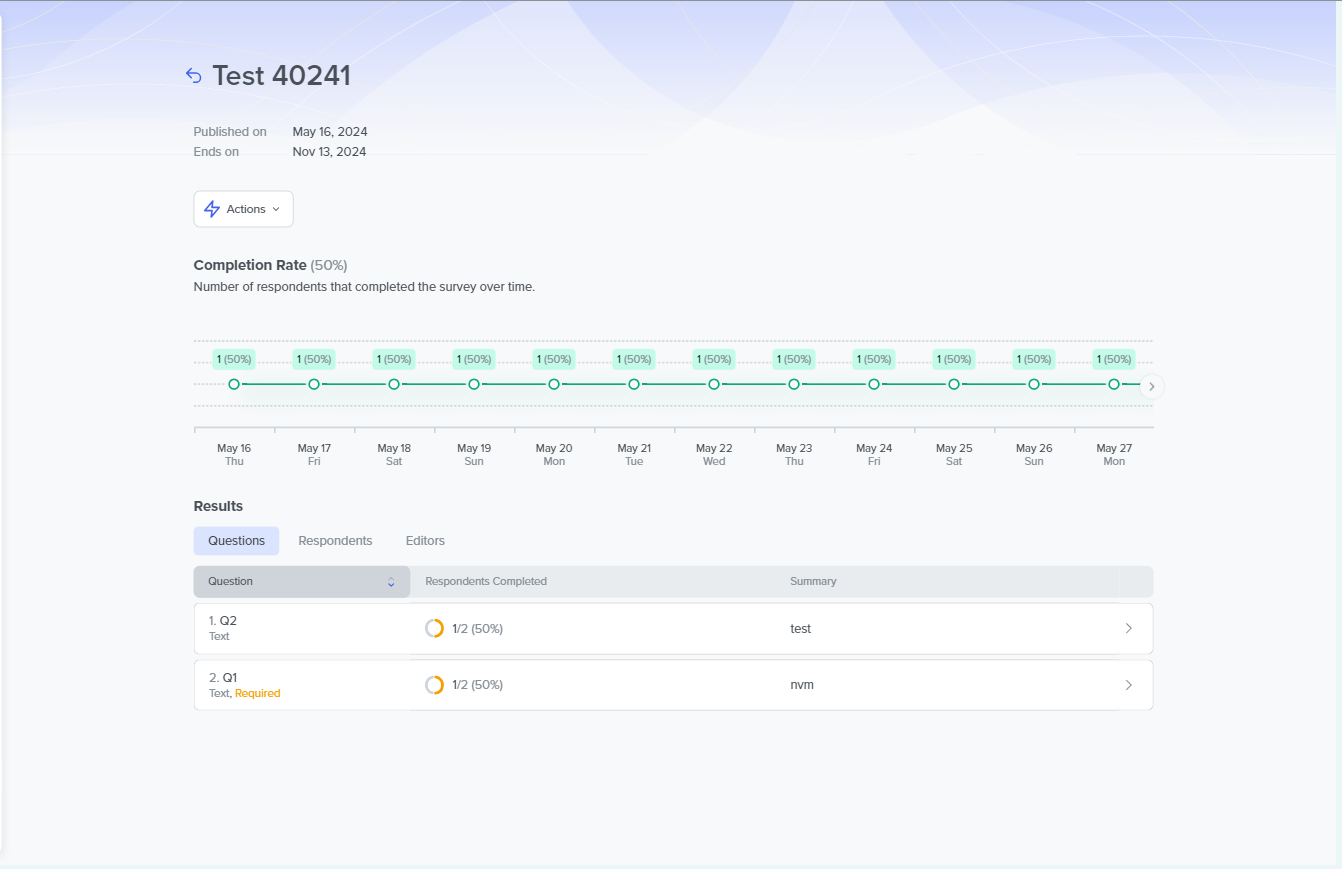1342x869 pixels.
Task: Click the May 23 completion label badge
Action: [x=793, y=359]
